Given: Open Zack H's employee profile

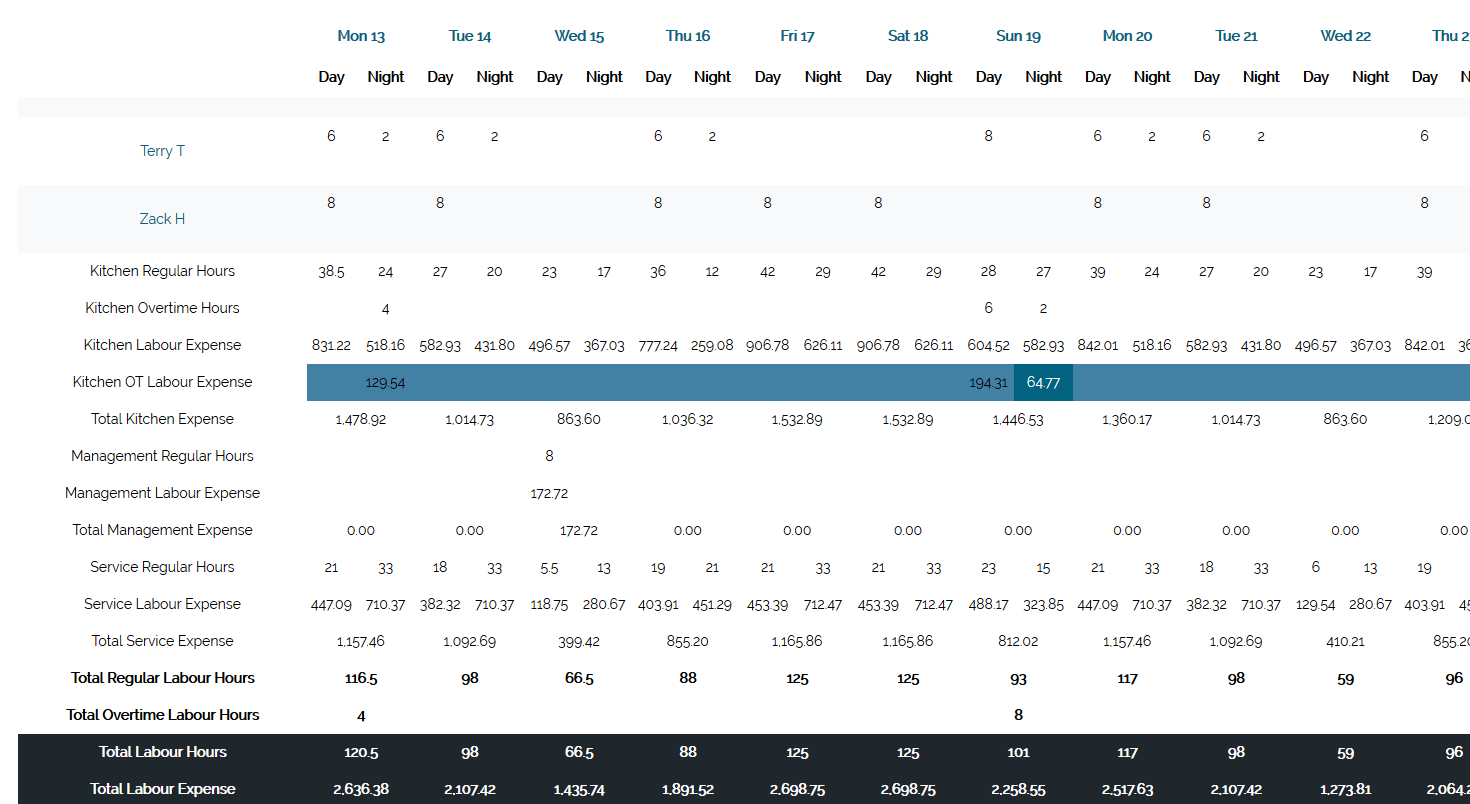Looking at the screenshot, I should (162, 218).
